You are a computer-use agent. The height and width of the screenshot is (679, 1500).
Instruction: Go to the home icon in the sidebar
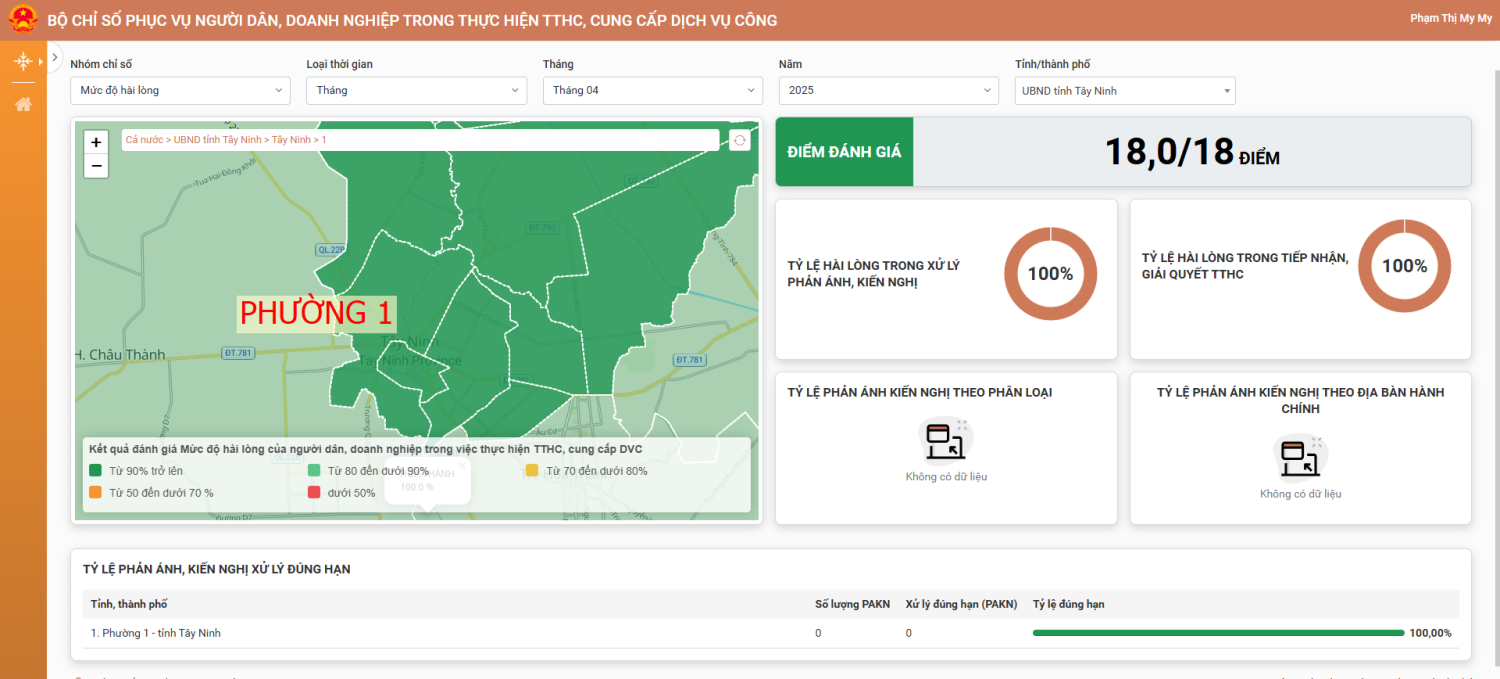tap(23, 104)
